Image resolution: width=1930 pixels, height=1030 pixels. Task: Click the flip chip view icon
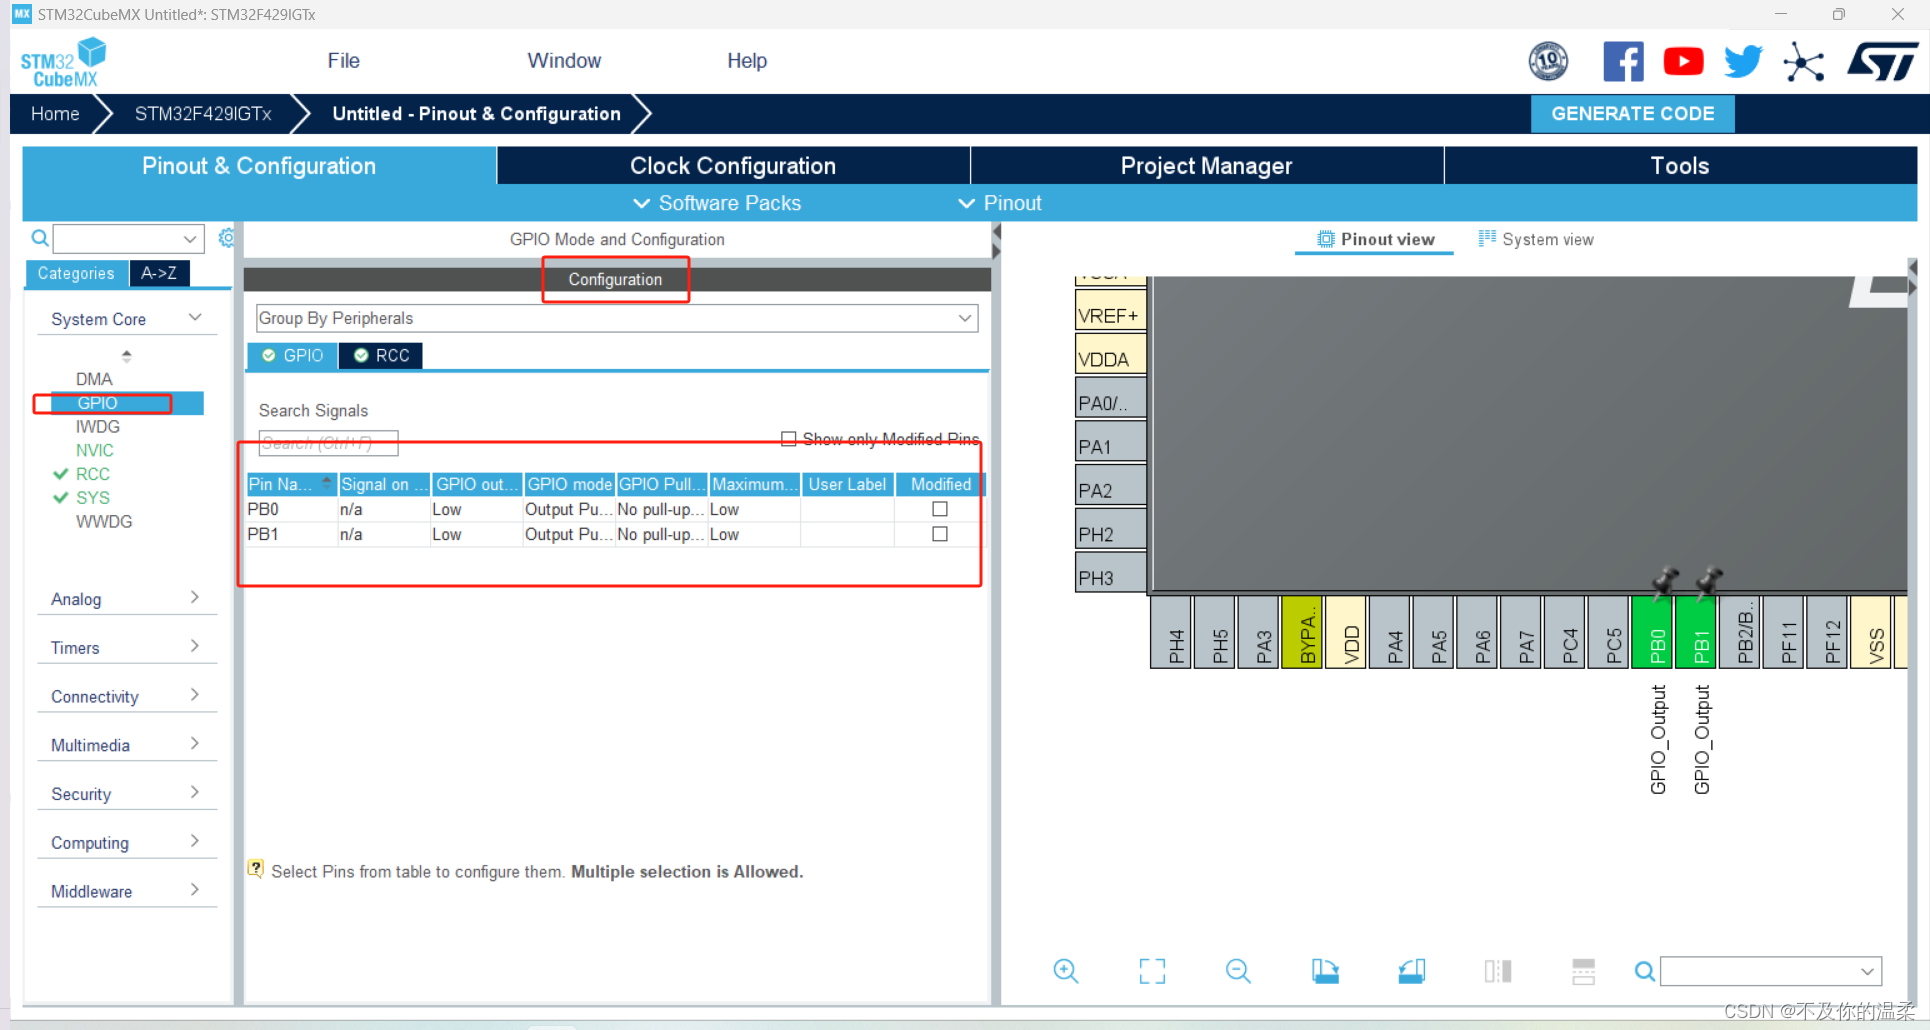[1498, 971]
